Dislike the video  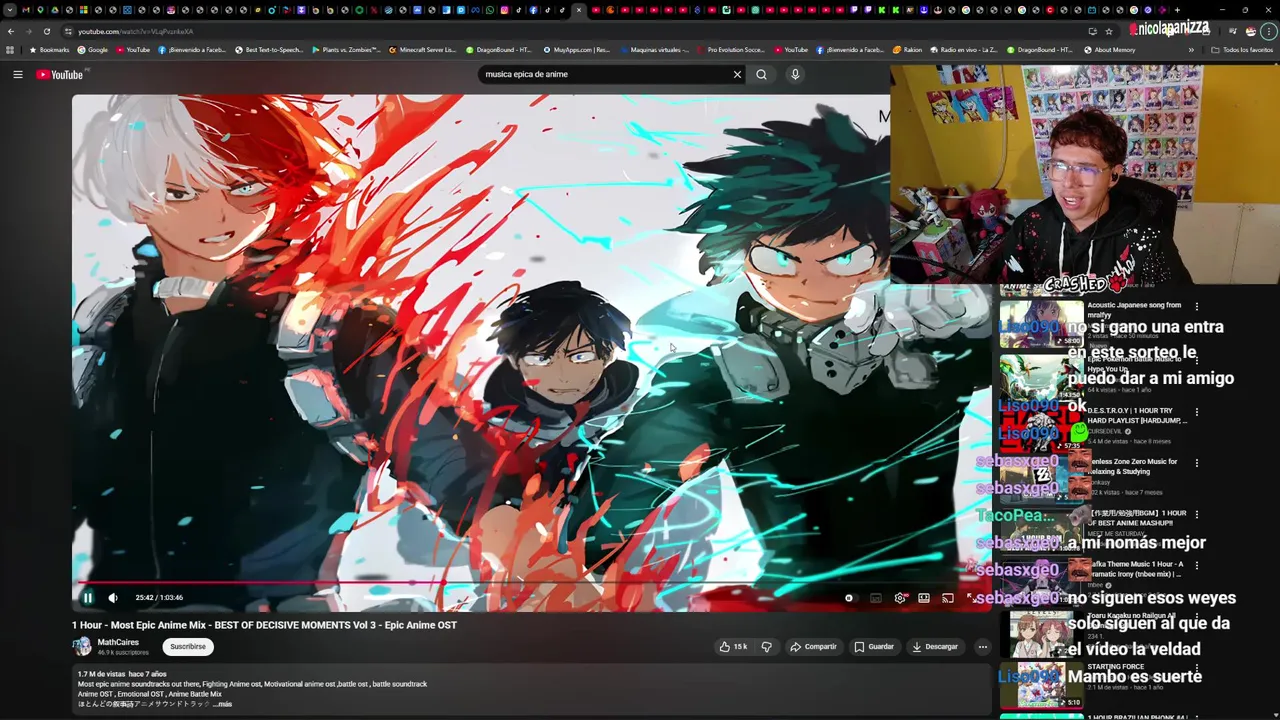766,647
